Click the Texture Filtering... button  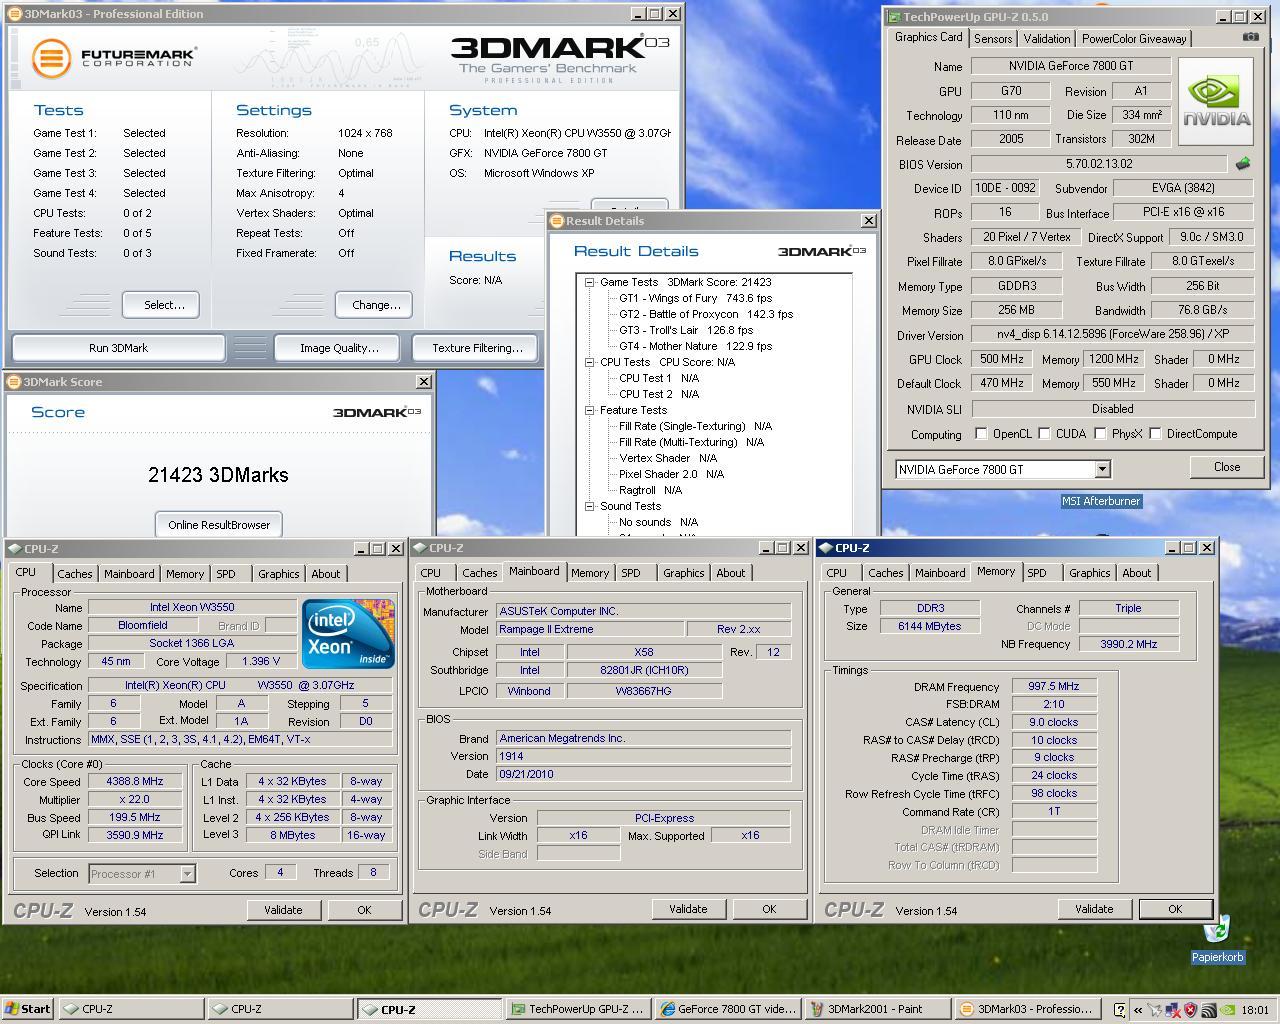pos(477,348)
